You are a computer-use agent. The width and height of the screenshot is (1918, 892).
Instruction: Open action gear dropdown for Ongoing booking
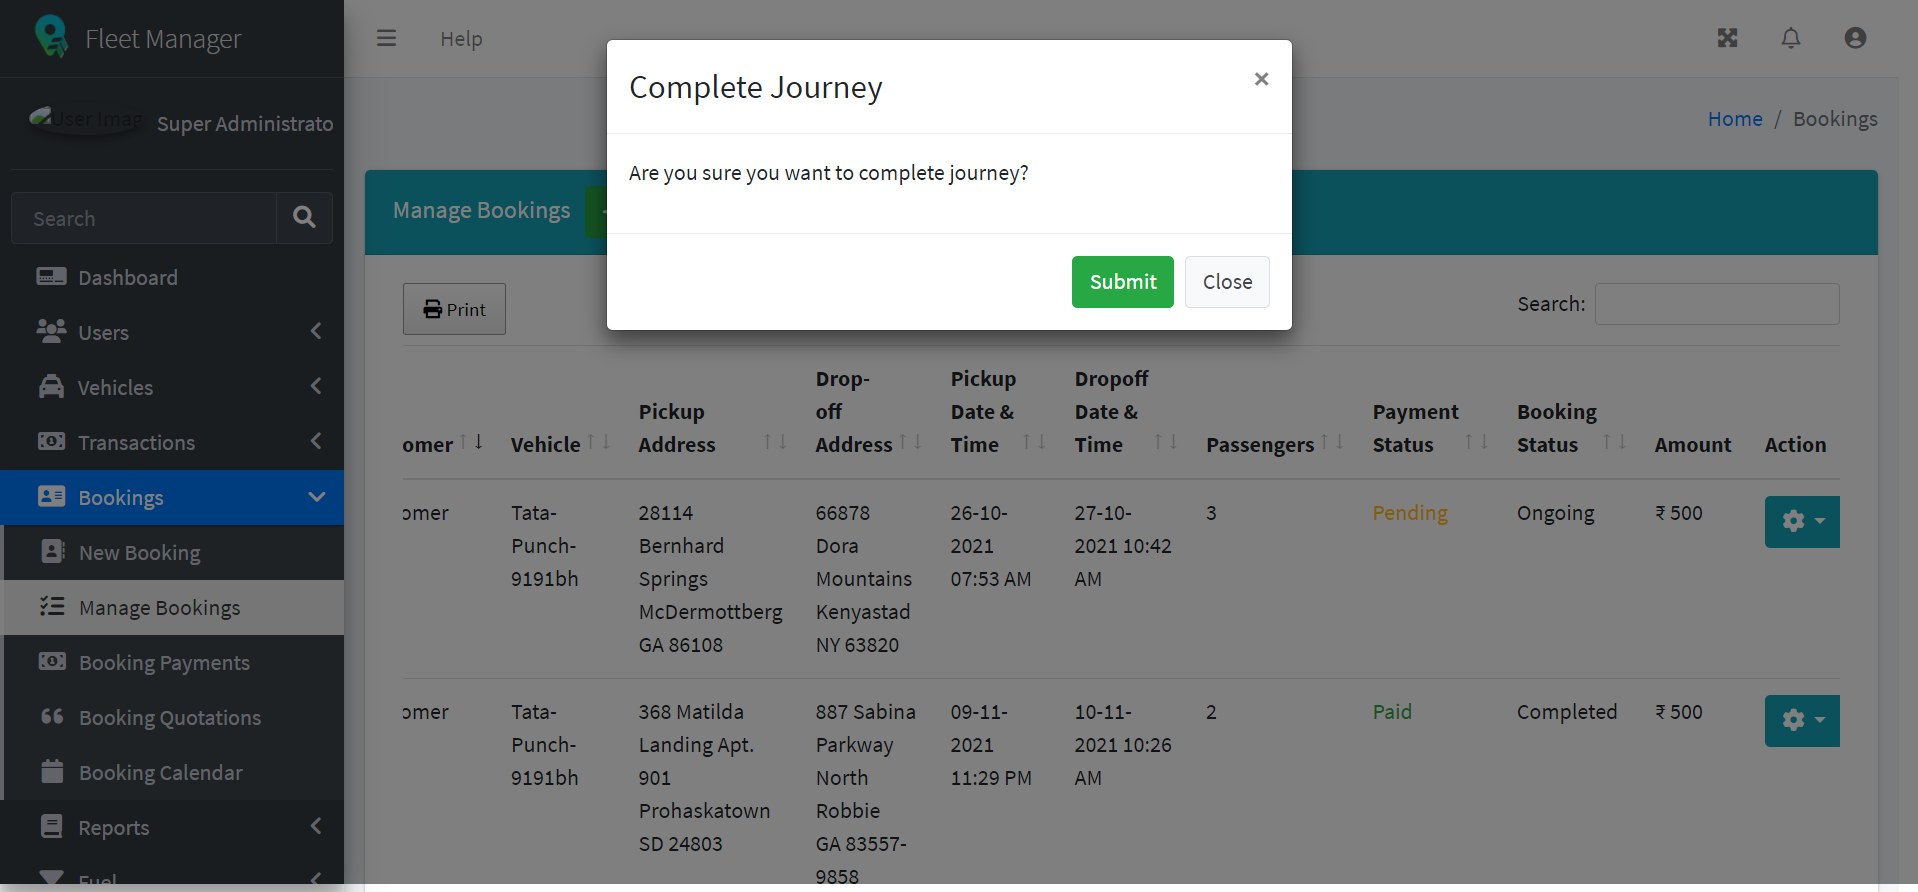pyautogui.click(x=1801, y=522)
